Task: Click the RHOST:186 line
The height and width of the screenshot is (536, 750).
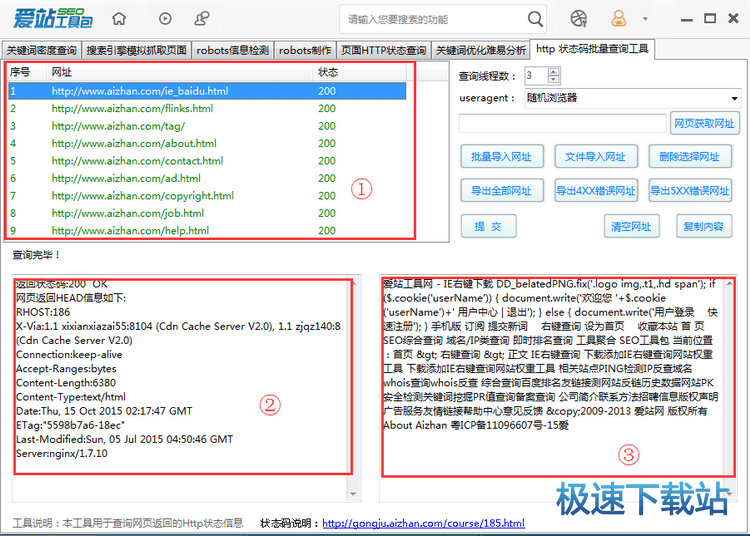Action: point(43,312)
